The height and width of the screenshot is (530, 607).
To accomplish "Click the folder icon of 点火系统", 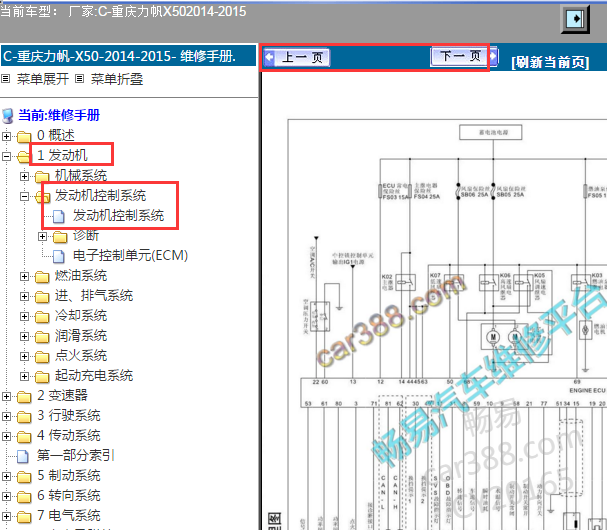I will pos(42,357).
